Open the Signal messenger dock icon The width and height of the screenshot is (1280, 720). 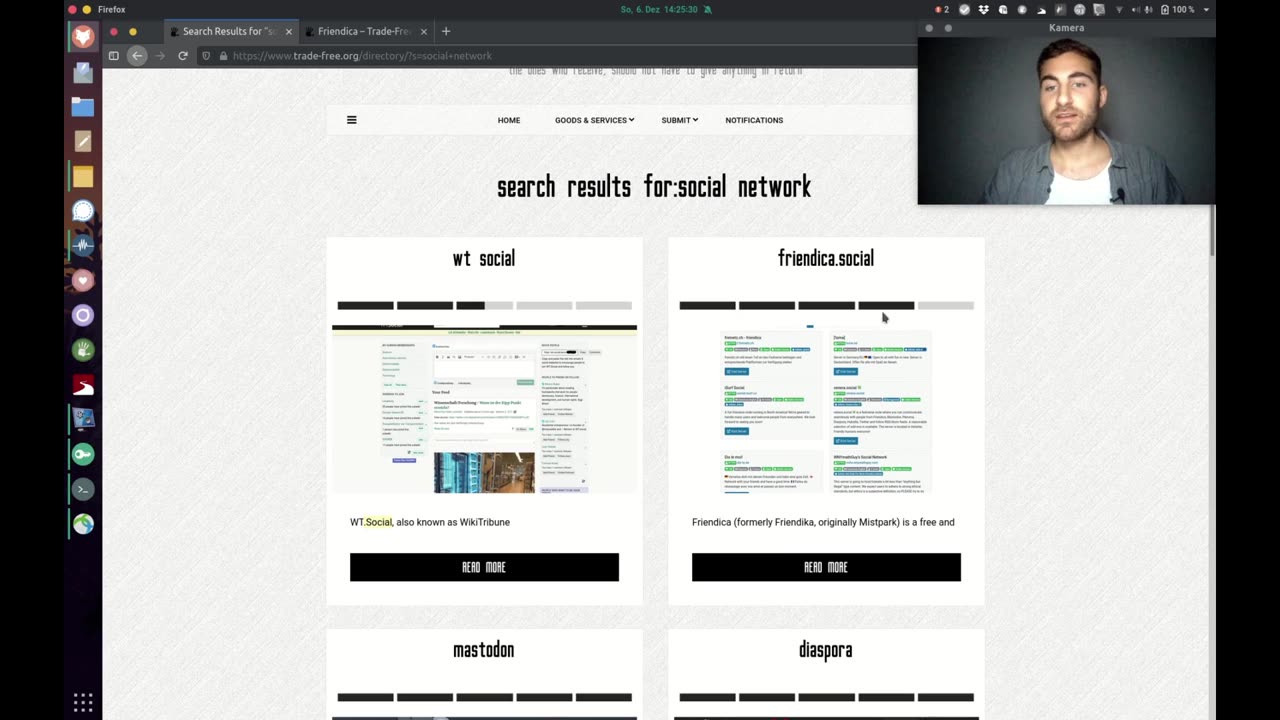point(83,211)
